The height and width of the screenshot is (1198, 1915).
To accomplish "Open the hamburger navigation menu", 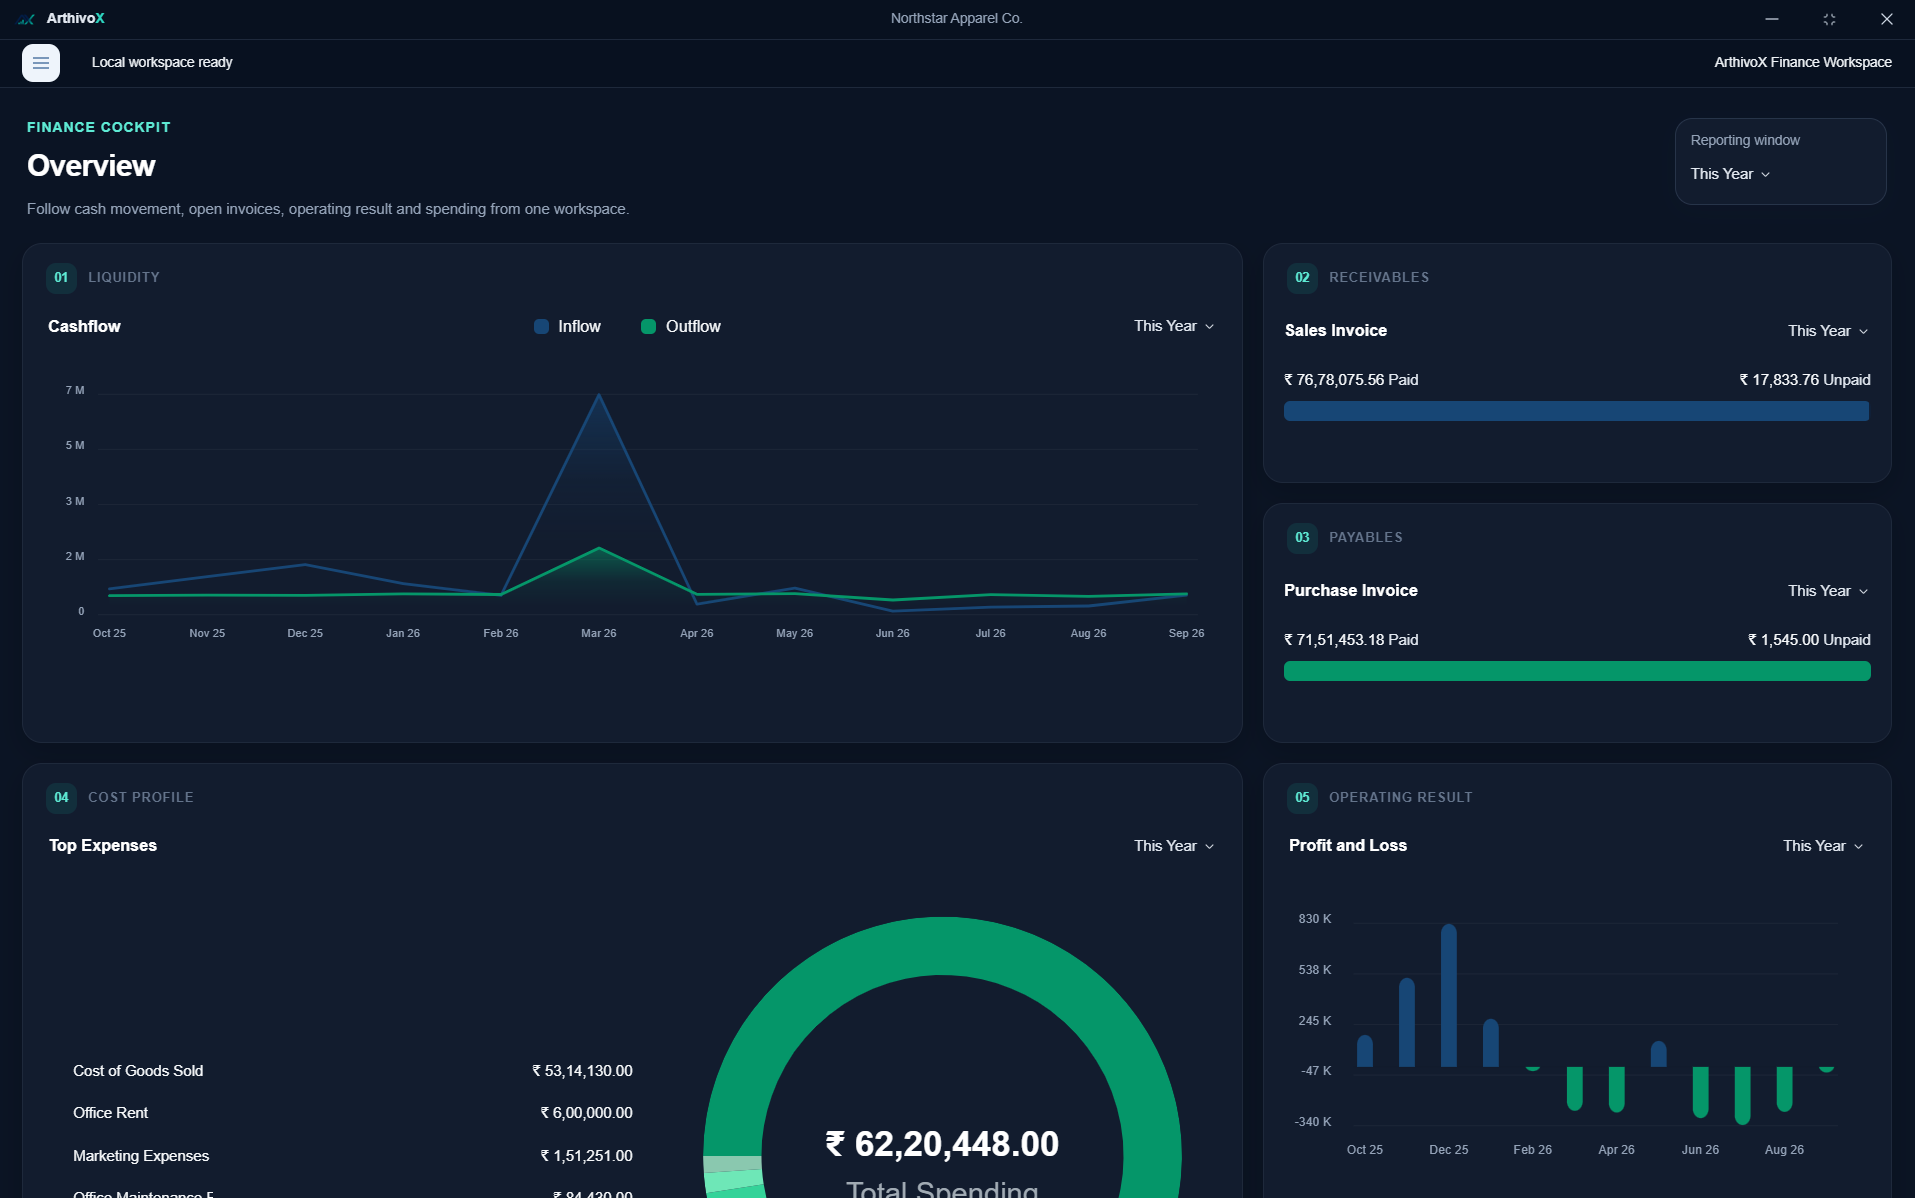I will click(x=41, y=62).
